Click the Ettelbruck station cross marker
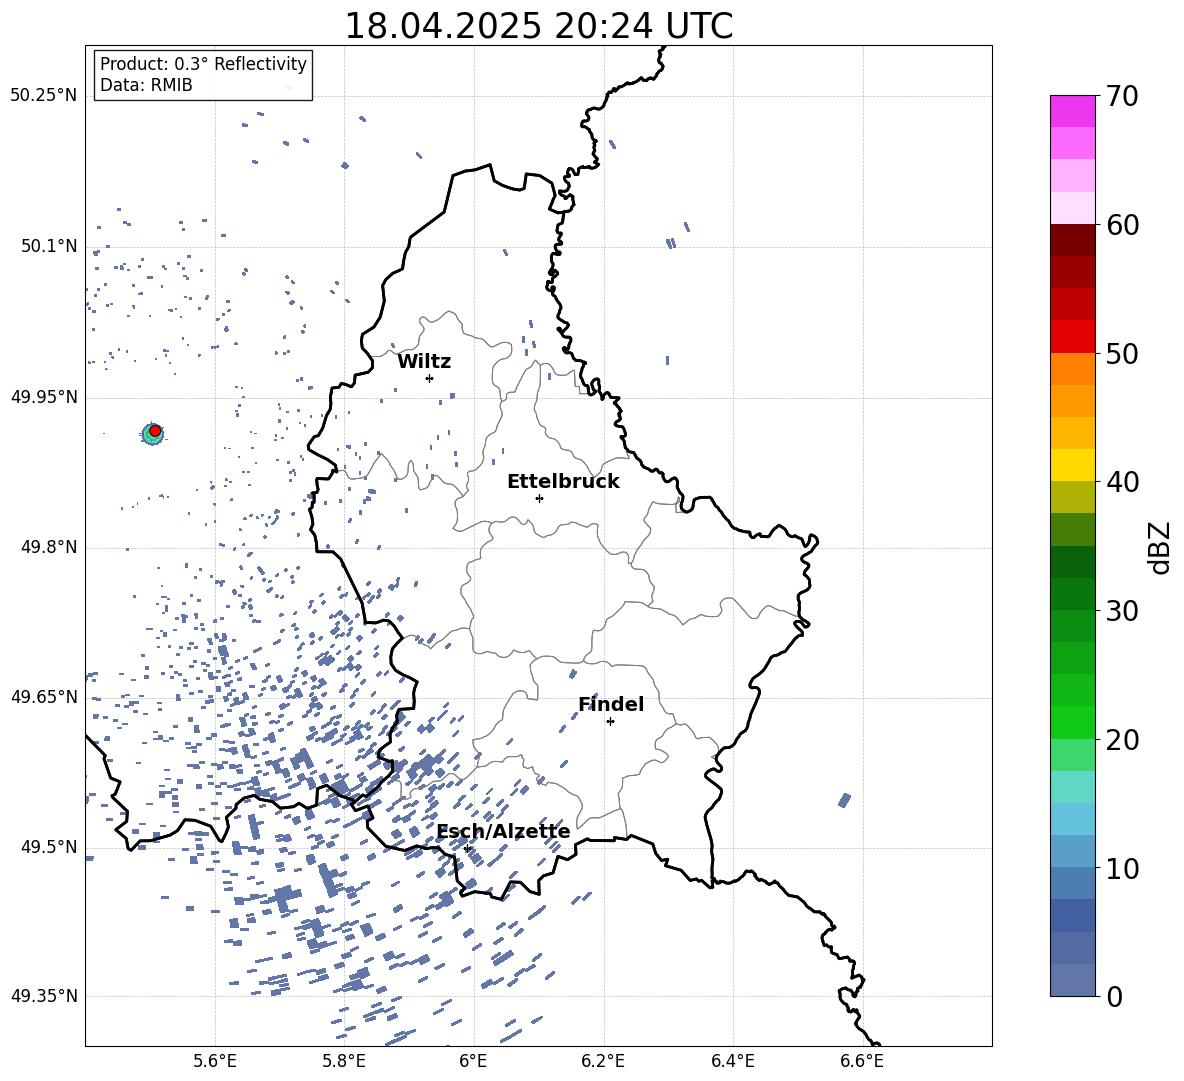Screen dimensions: 1184x1081 coord(539,498)
